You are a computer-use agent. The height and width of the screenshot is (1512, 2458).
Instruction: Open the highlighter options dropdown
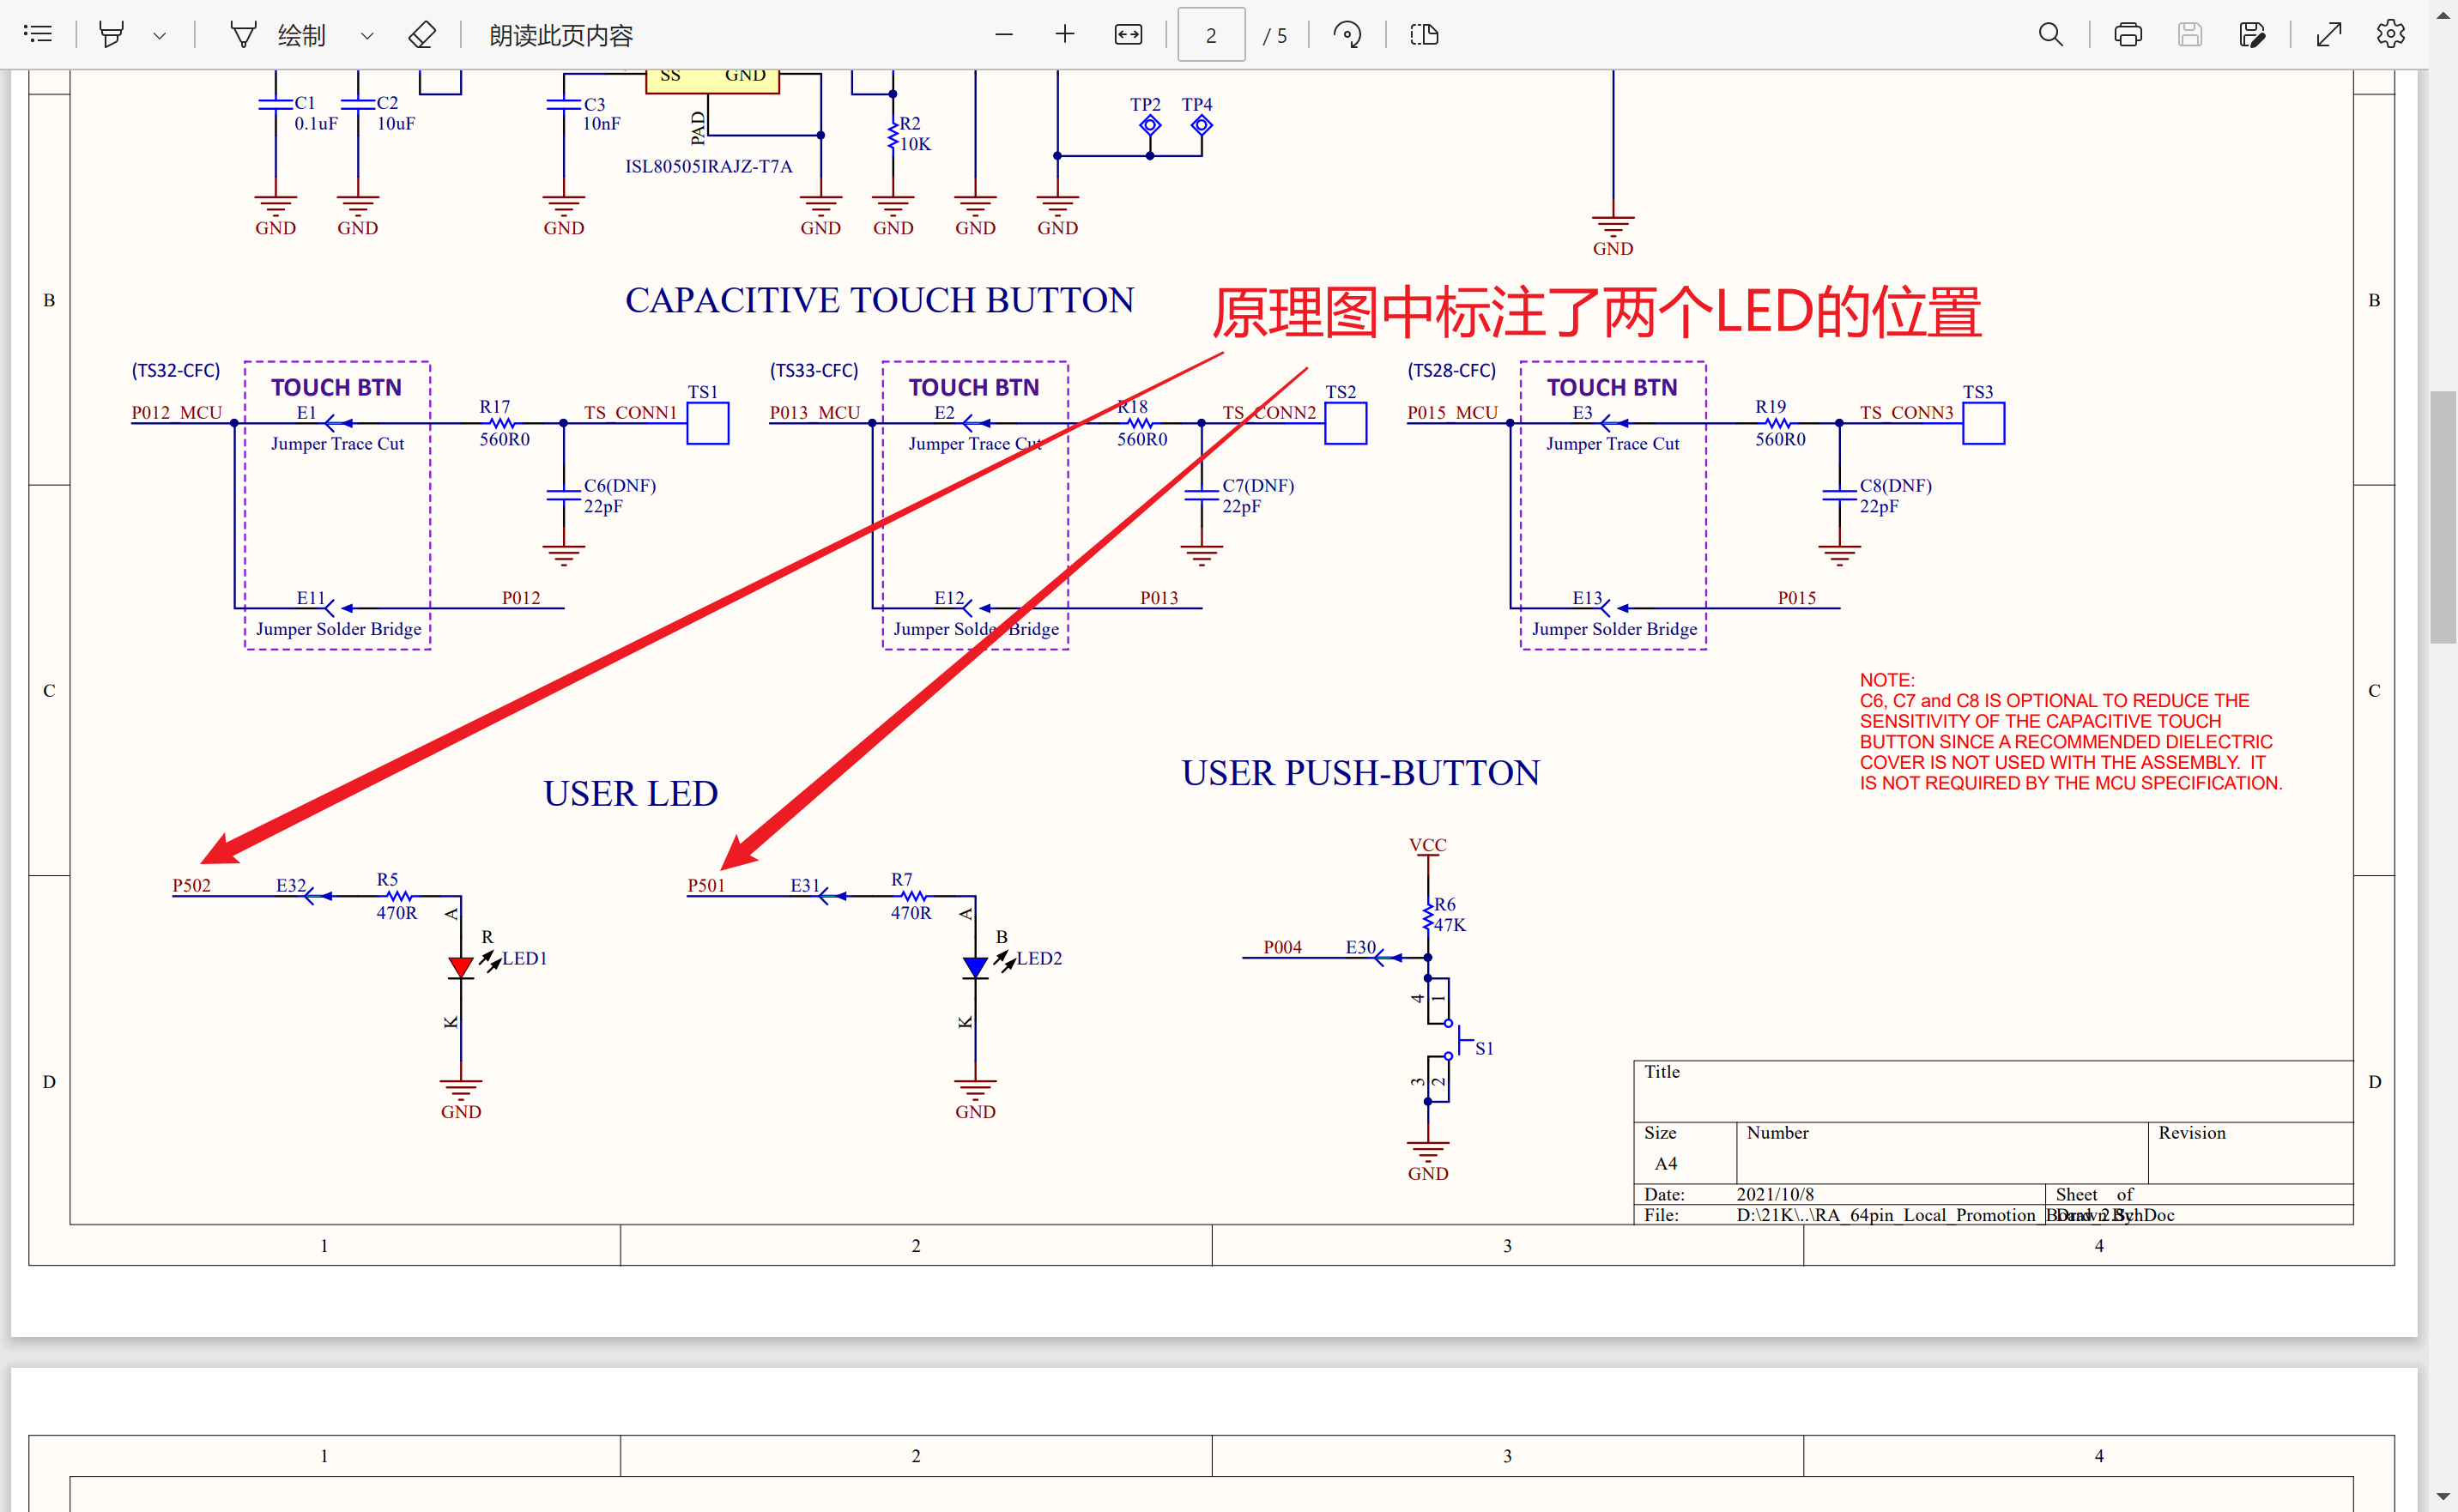[160, 33]
